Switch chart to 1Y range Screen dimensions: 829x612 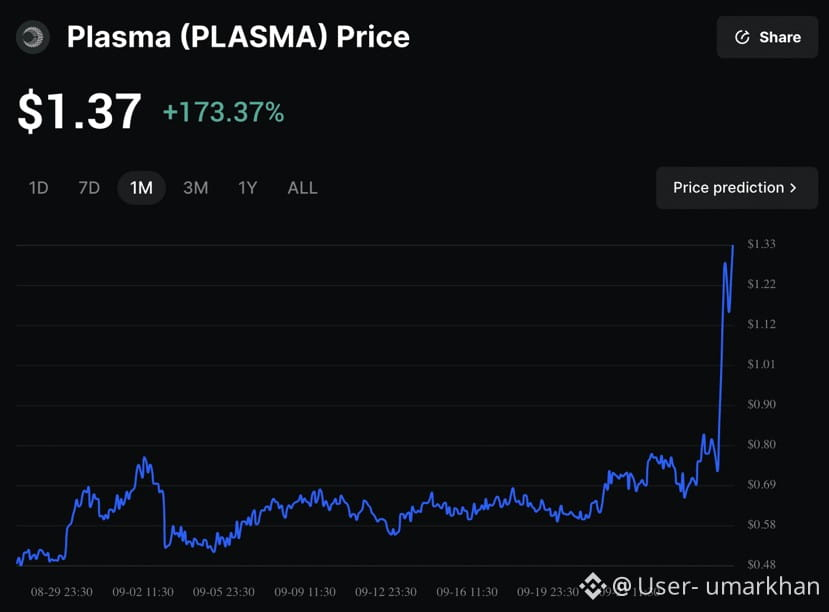[x=247, y=188]
